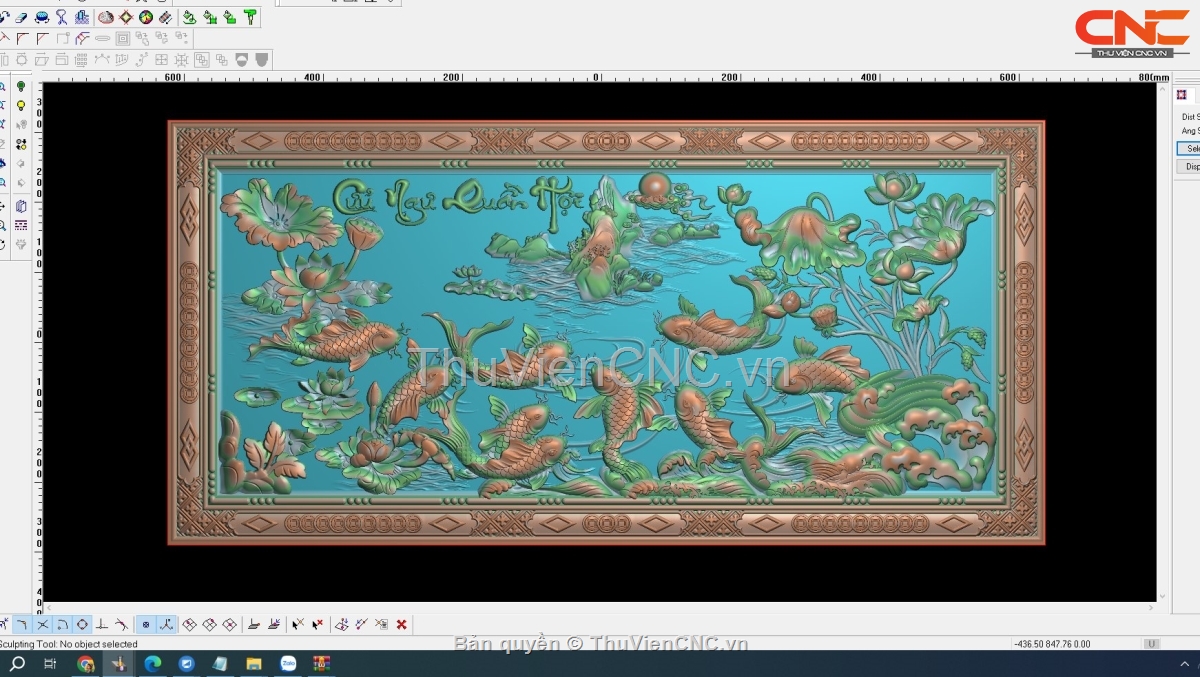
Task: Click the green paint roller icon
Action: click(250, 17)
